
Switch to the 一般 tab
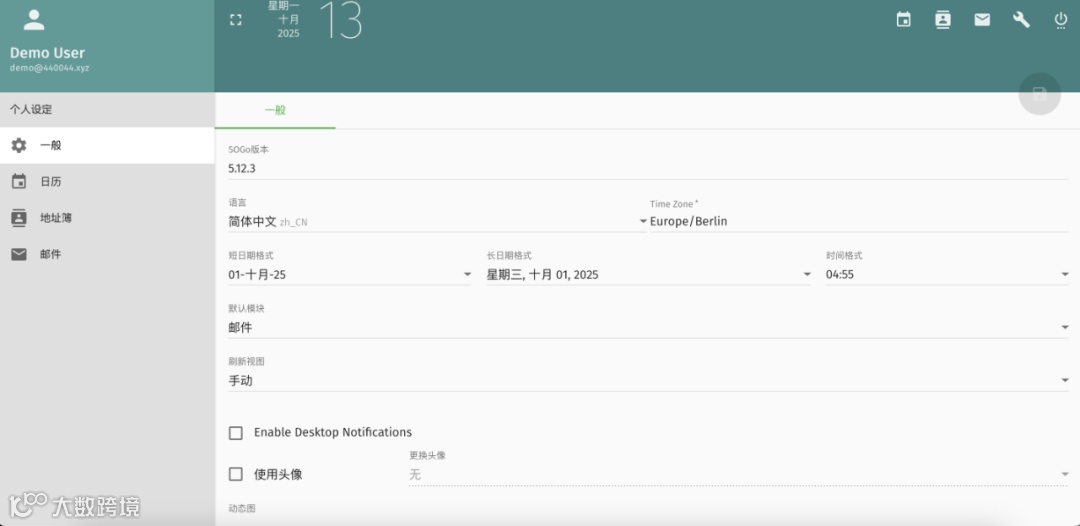tap(275, 110)
